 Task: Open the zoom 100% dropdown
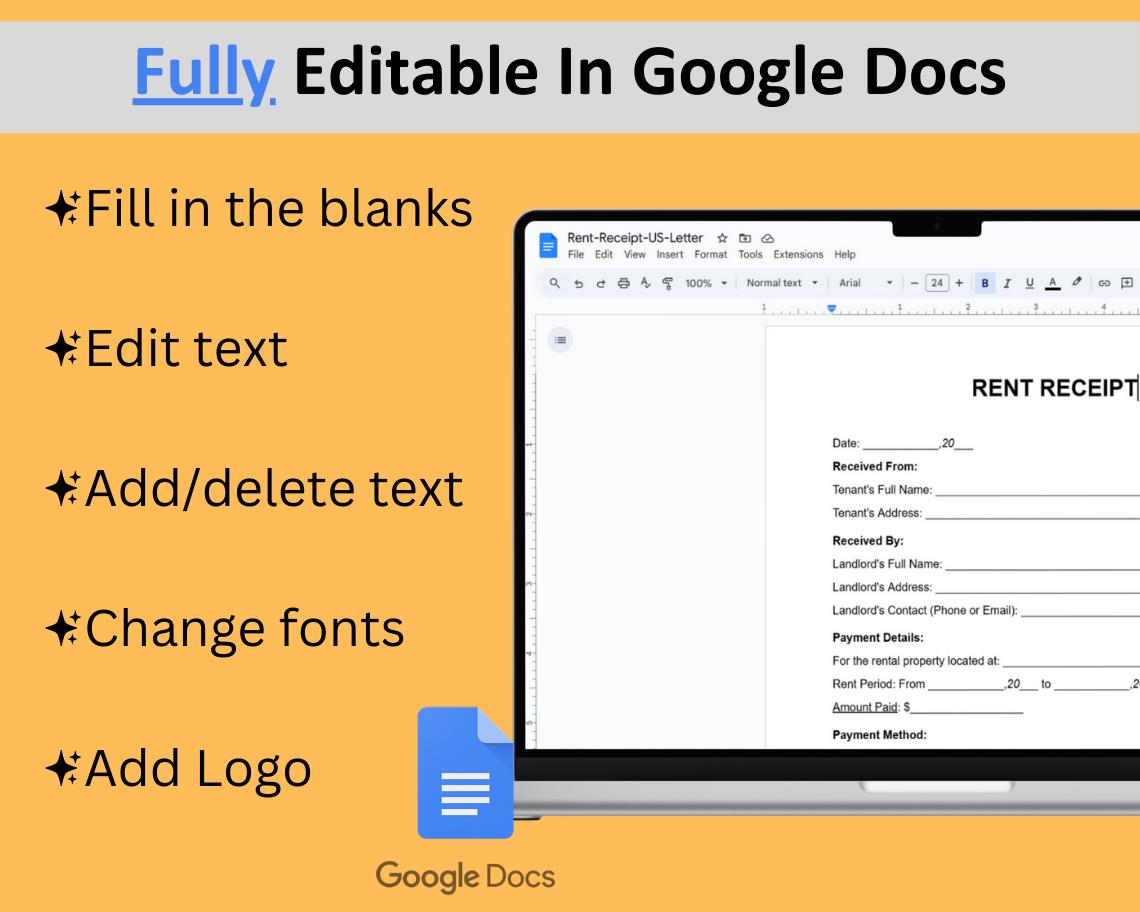click(x=705, y=283)
